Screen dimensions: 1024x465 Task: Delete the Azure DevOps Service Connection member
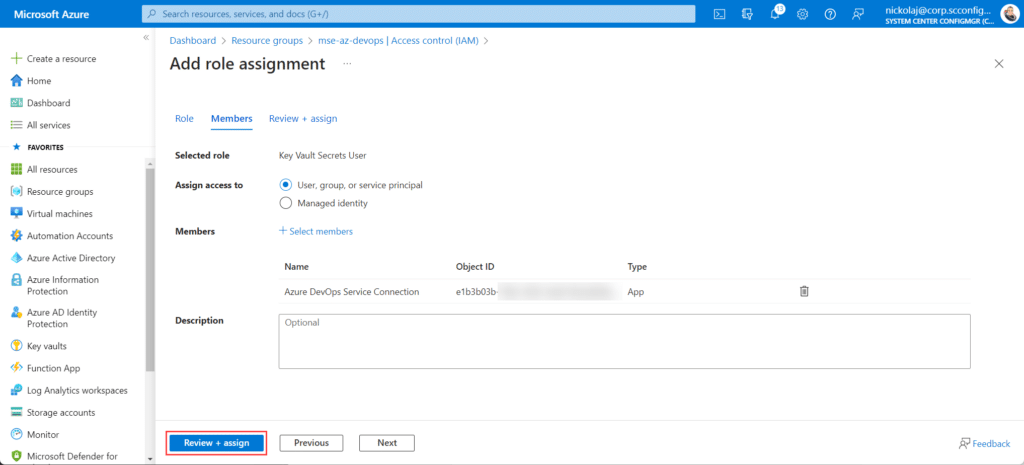tap(804, 292)
